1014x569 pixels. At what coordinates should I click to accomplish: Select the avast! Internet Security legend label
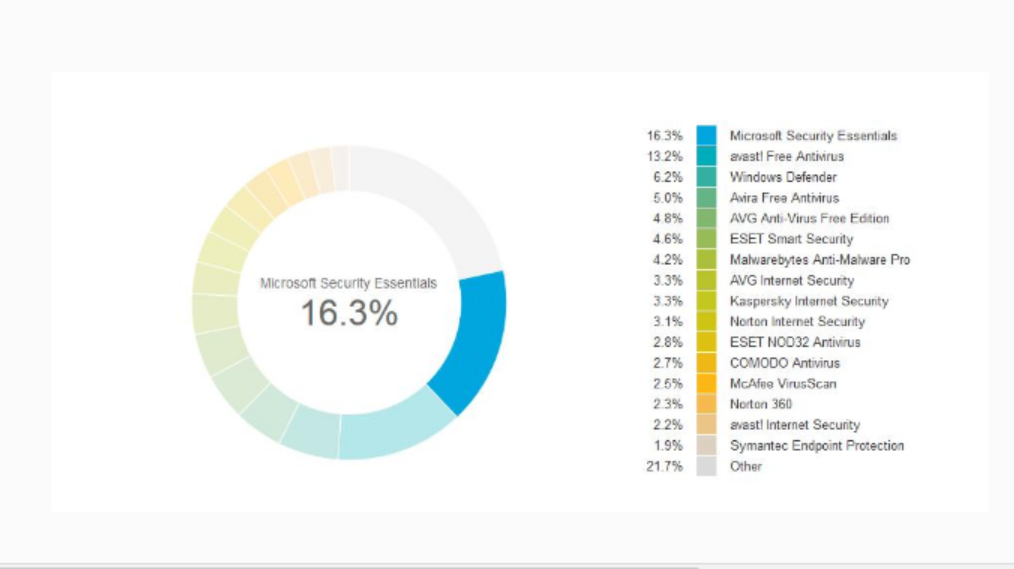795,425
